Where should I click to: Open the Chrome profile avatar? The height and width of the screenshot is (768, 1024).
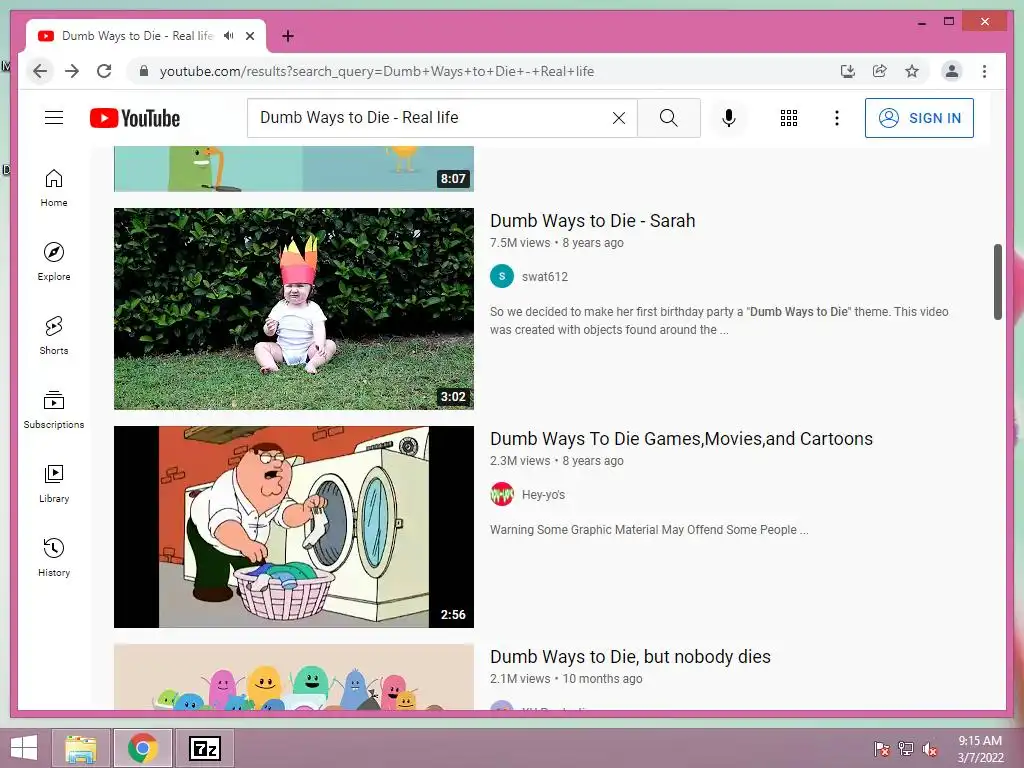(952, 71)
